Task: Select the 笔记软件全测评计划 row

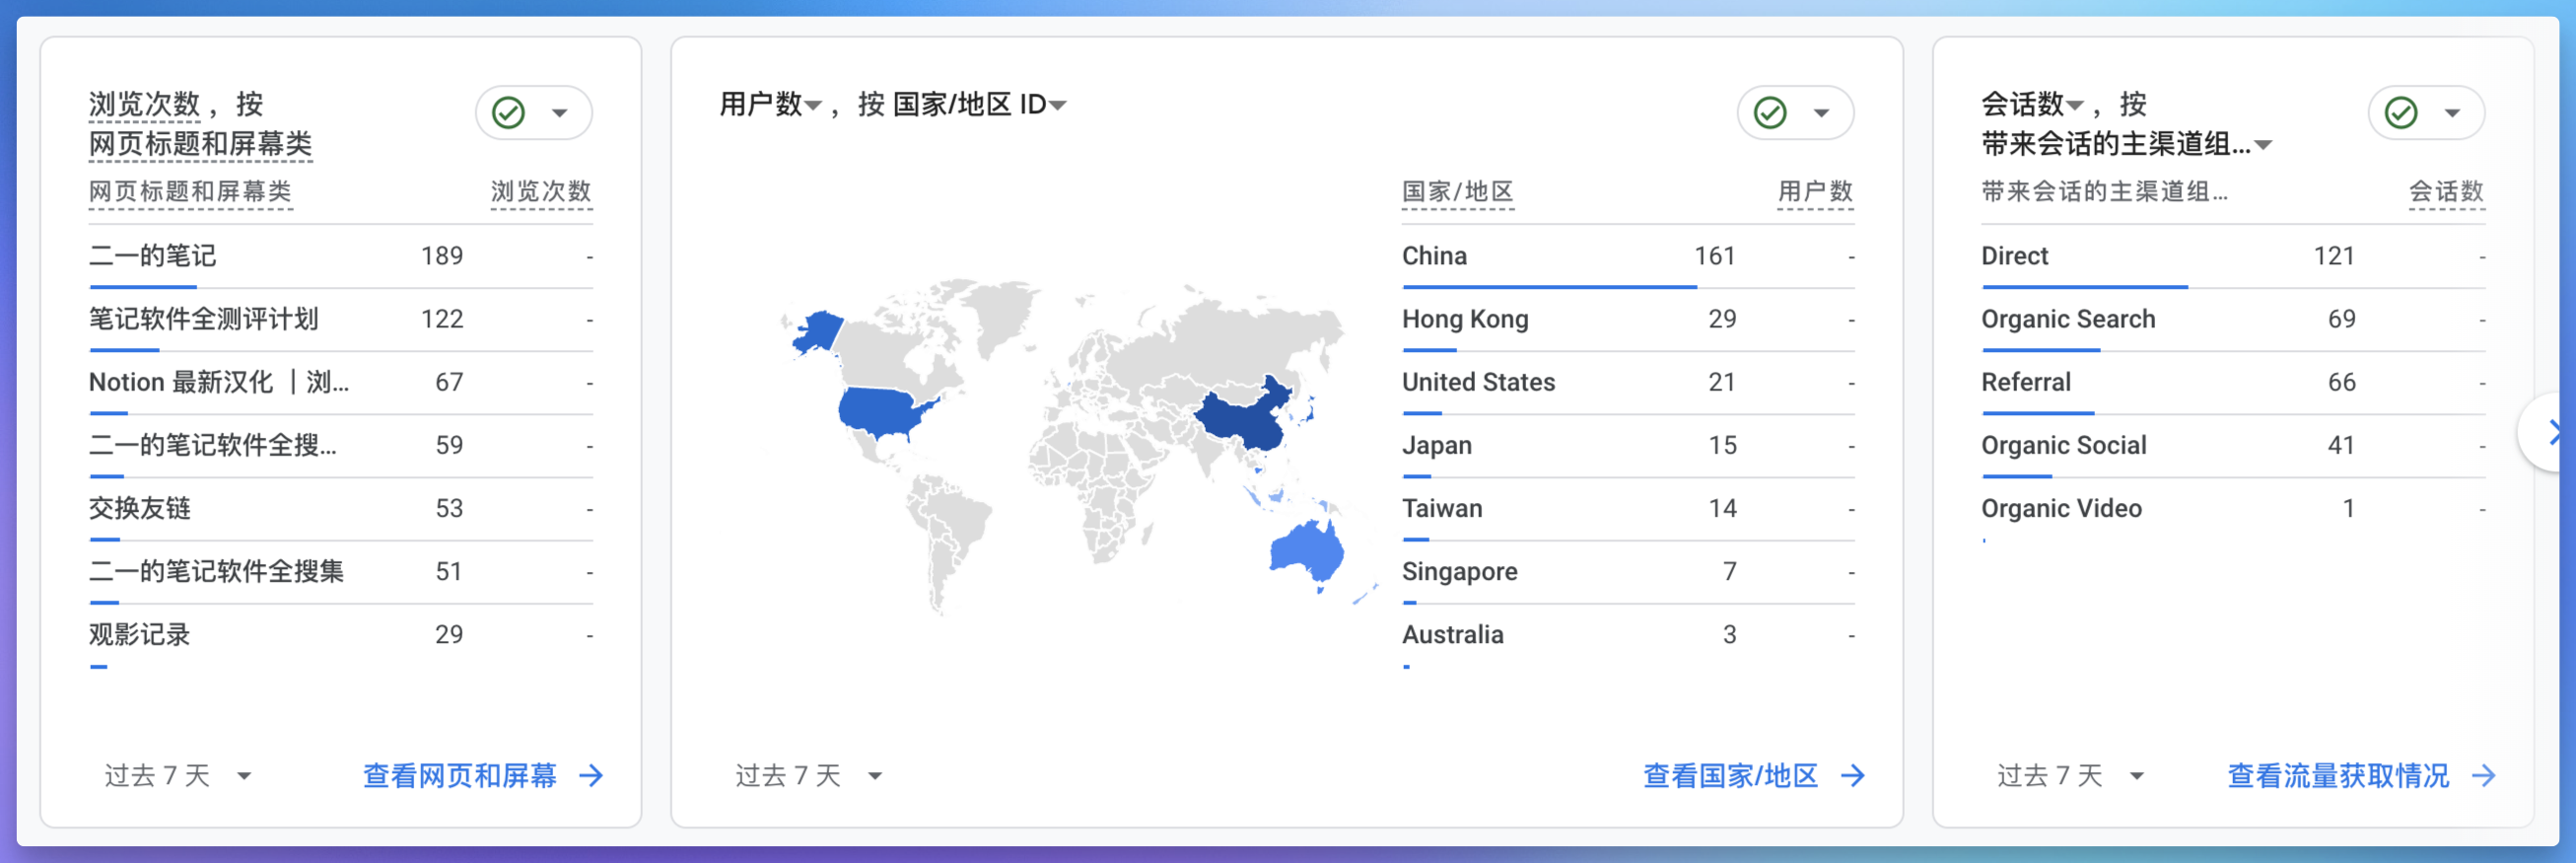Action: pyautogui.click(x=341, y=319)
